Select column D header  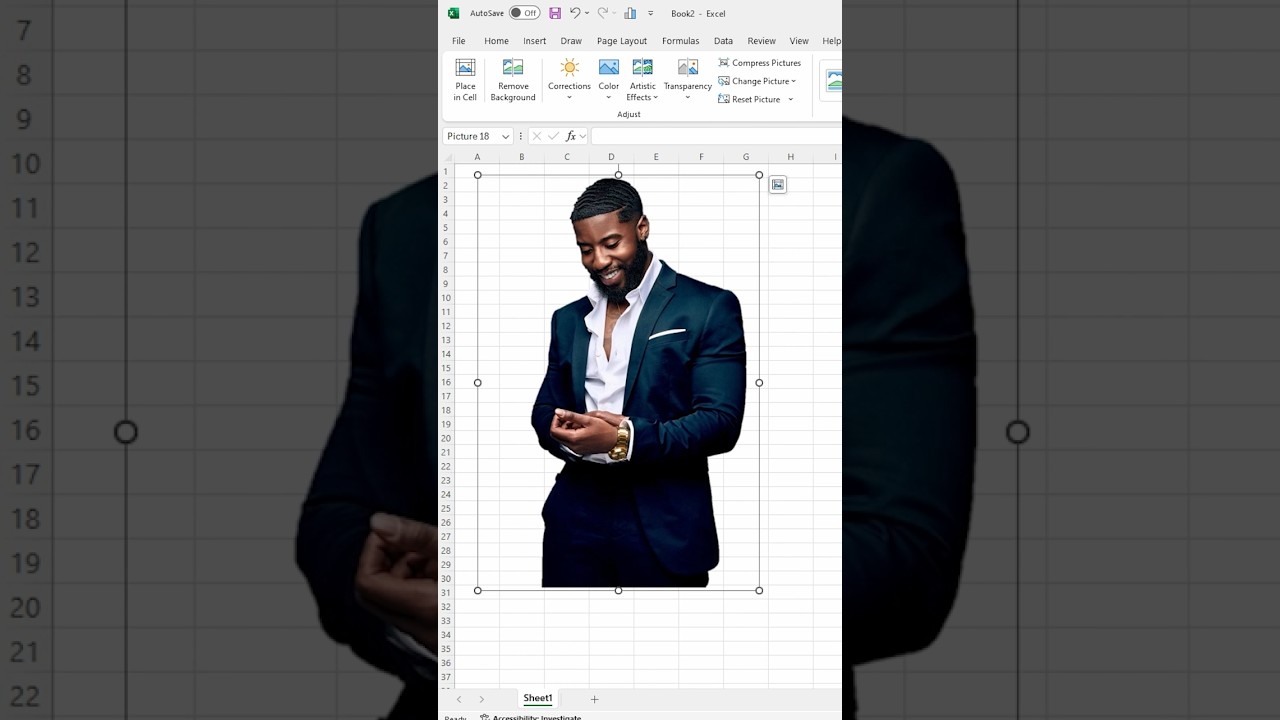(611, 157)
